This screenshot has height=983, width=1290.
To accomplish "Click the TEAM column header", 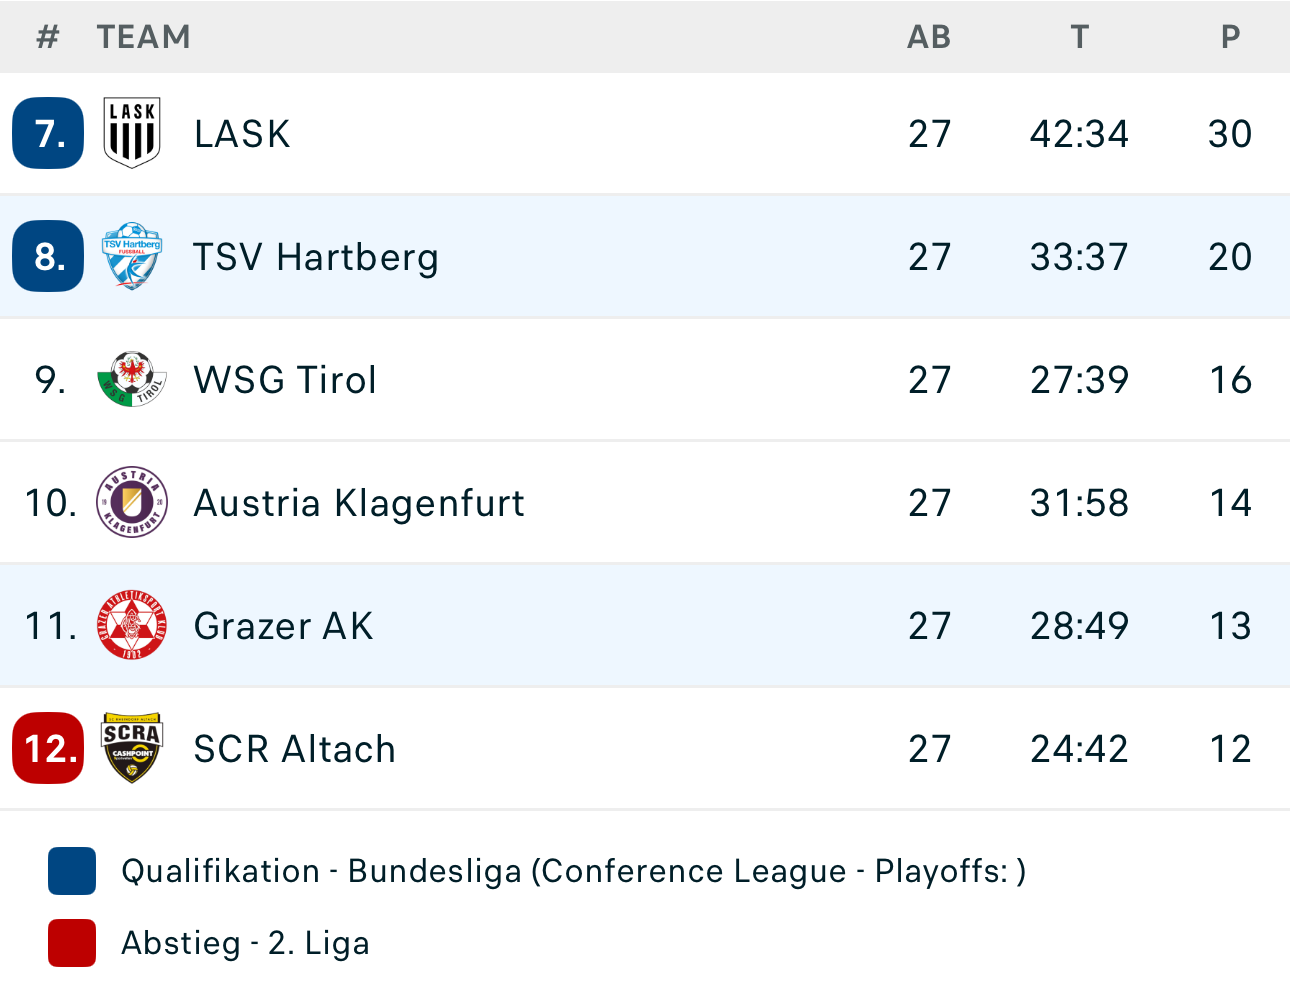I will (x=143, y=37).
